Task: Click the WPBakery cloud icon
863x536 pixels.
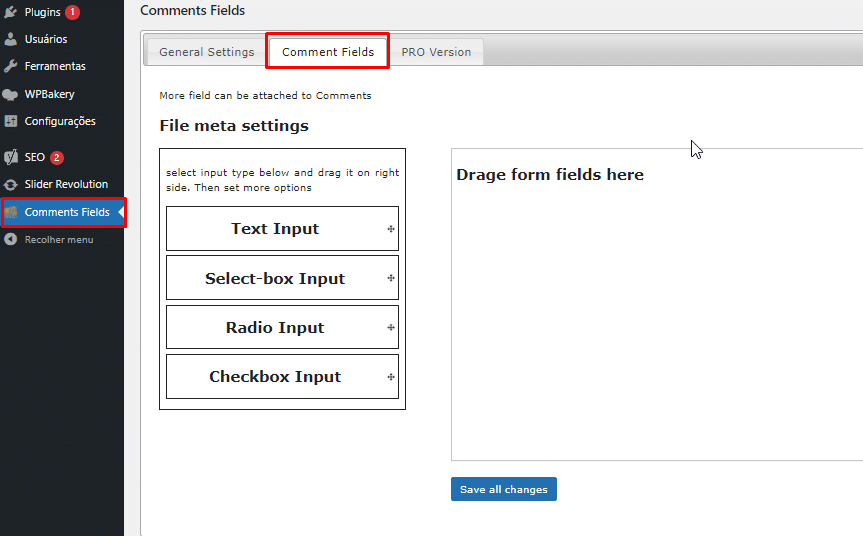Action: [10, 94]
